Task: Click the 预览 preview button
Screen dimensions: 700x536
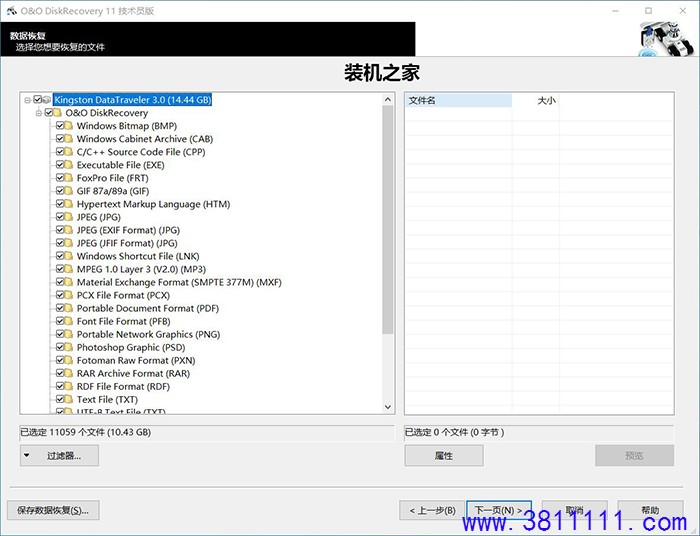Action: tap(634, 456)
